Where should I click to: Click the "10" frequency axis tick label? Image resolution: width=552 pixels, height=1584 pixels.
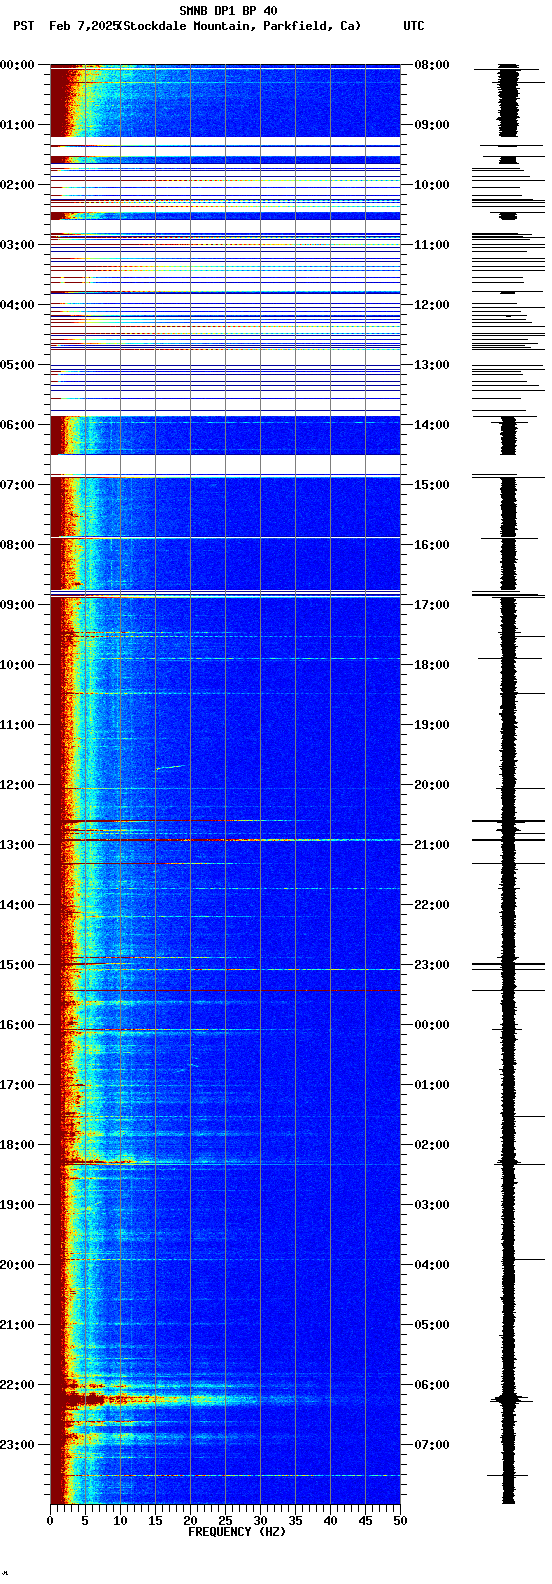(x=120, y=1521)
